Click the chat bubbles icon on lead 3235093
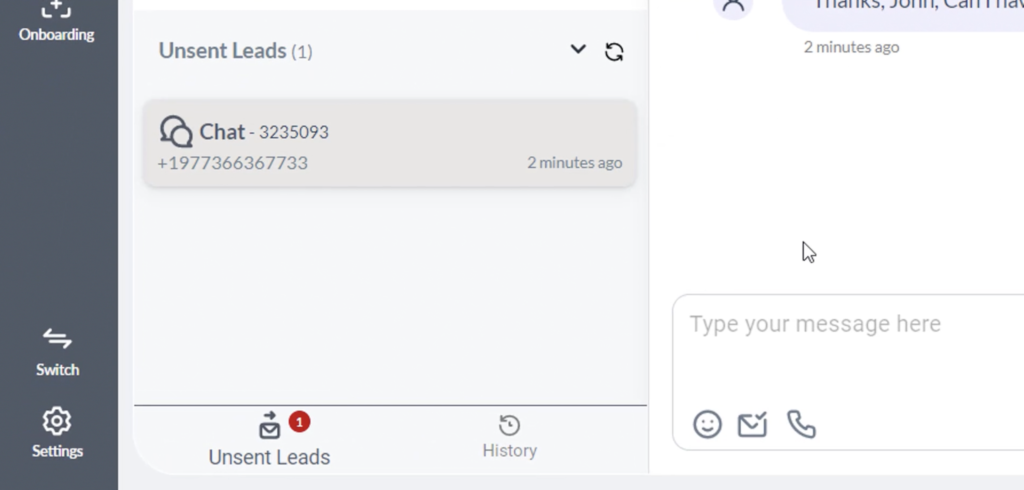This screenshot has height=490, width=1024. pyautogui.click(x=176, y=132)
